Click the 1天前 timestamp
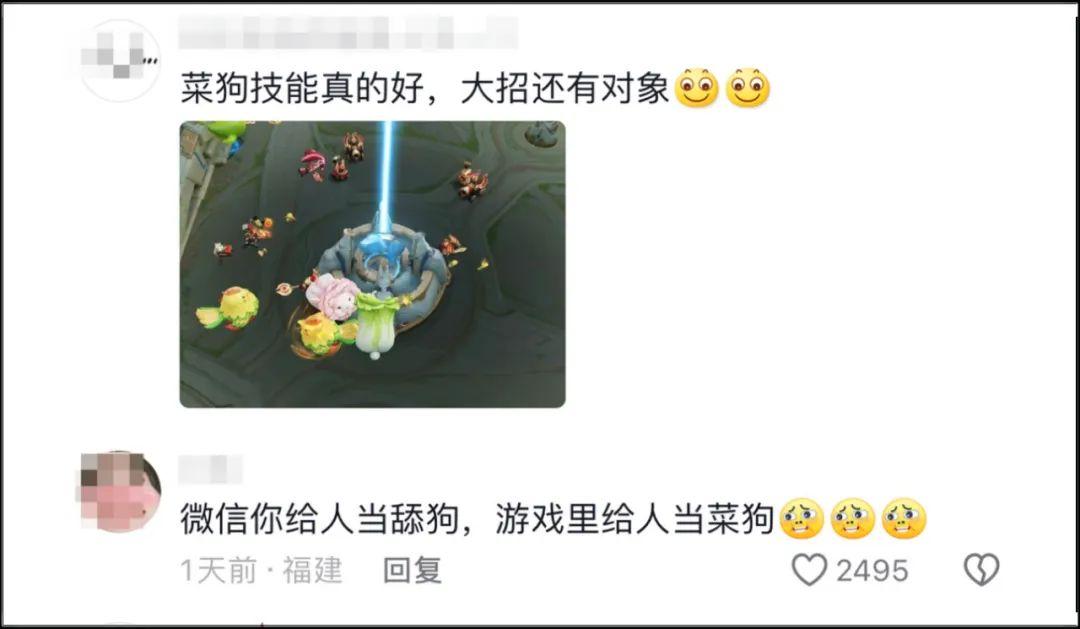Viewport: 1080px width, 629px height. (218, 570)
